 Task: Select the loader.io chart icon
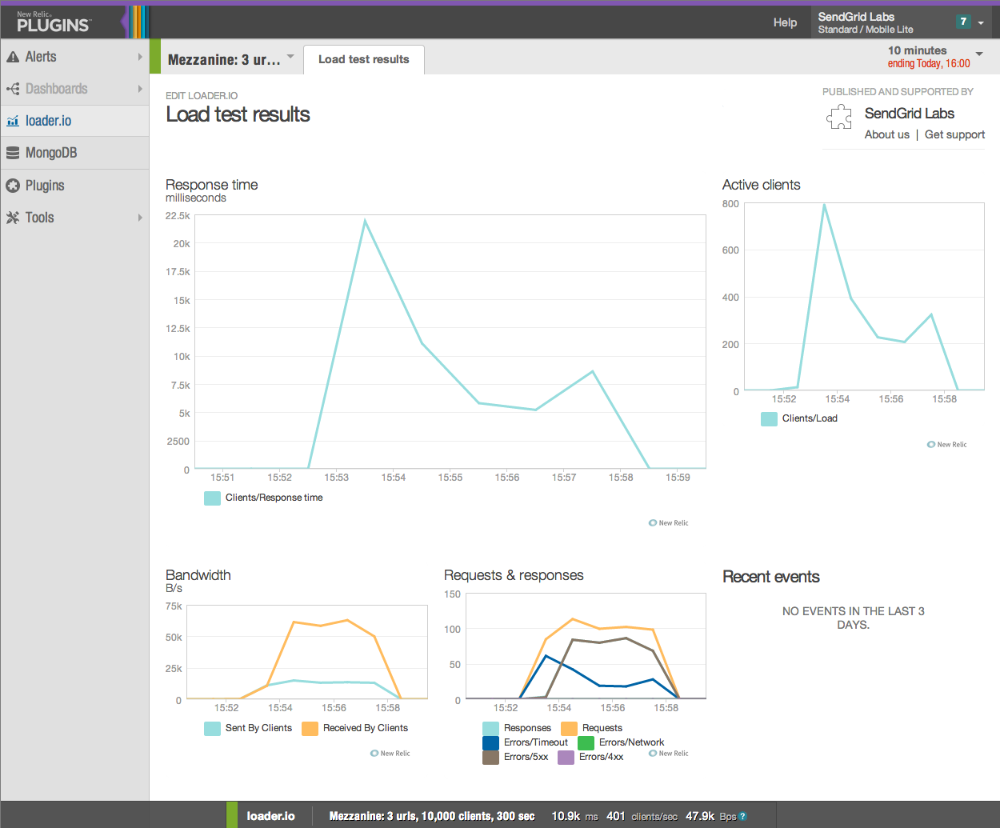pyautogui.click(x=13, y=121)
